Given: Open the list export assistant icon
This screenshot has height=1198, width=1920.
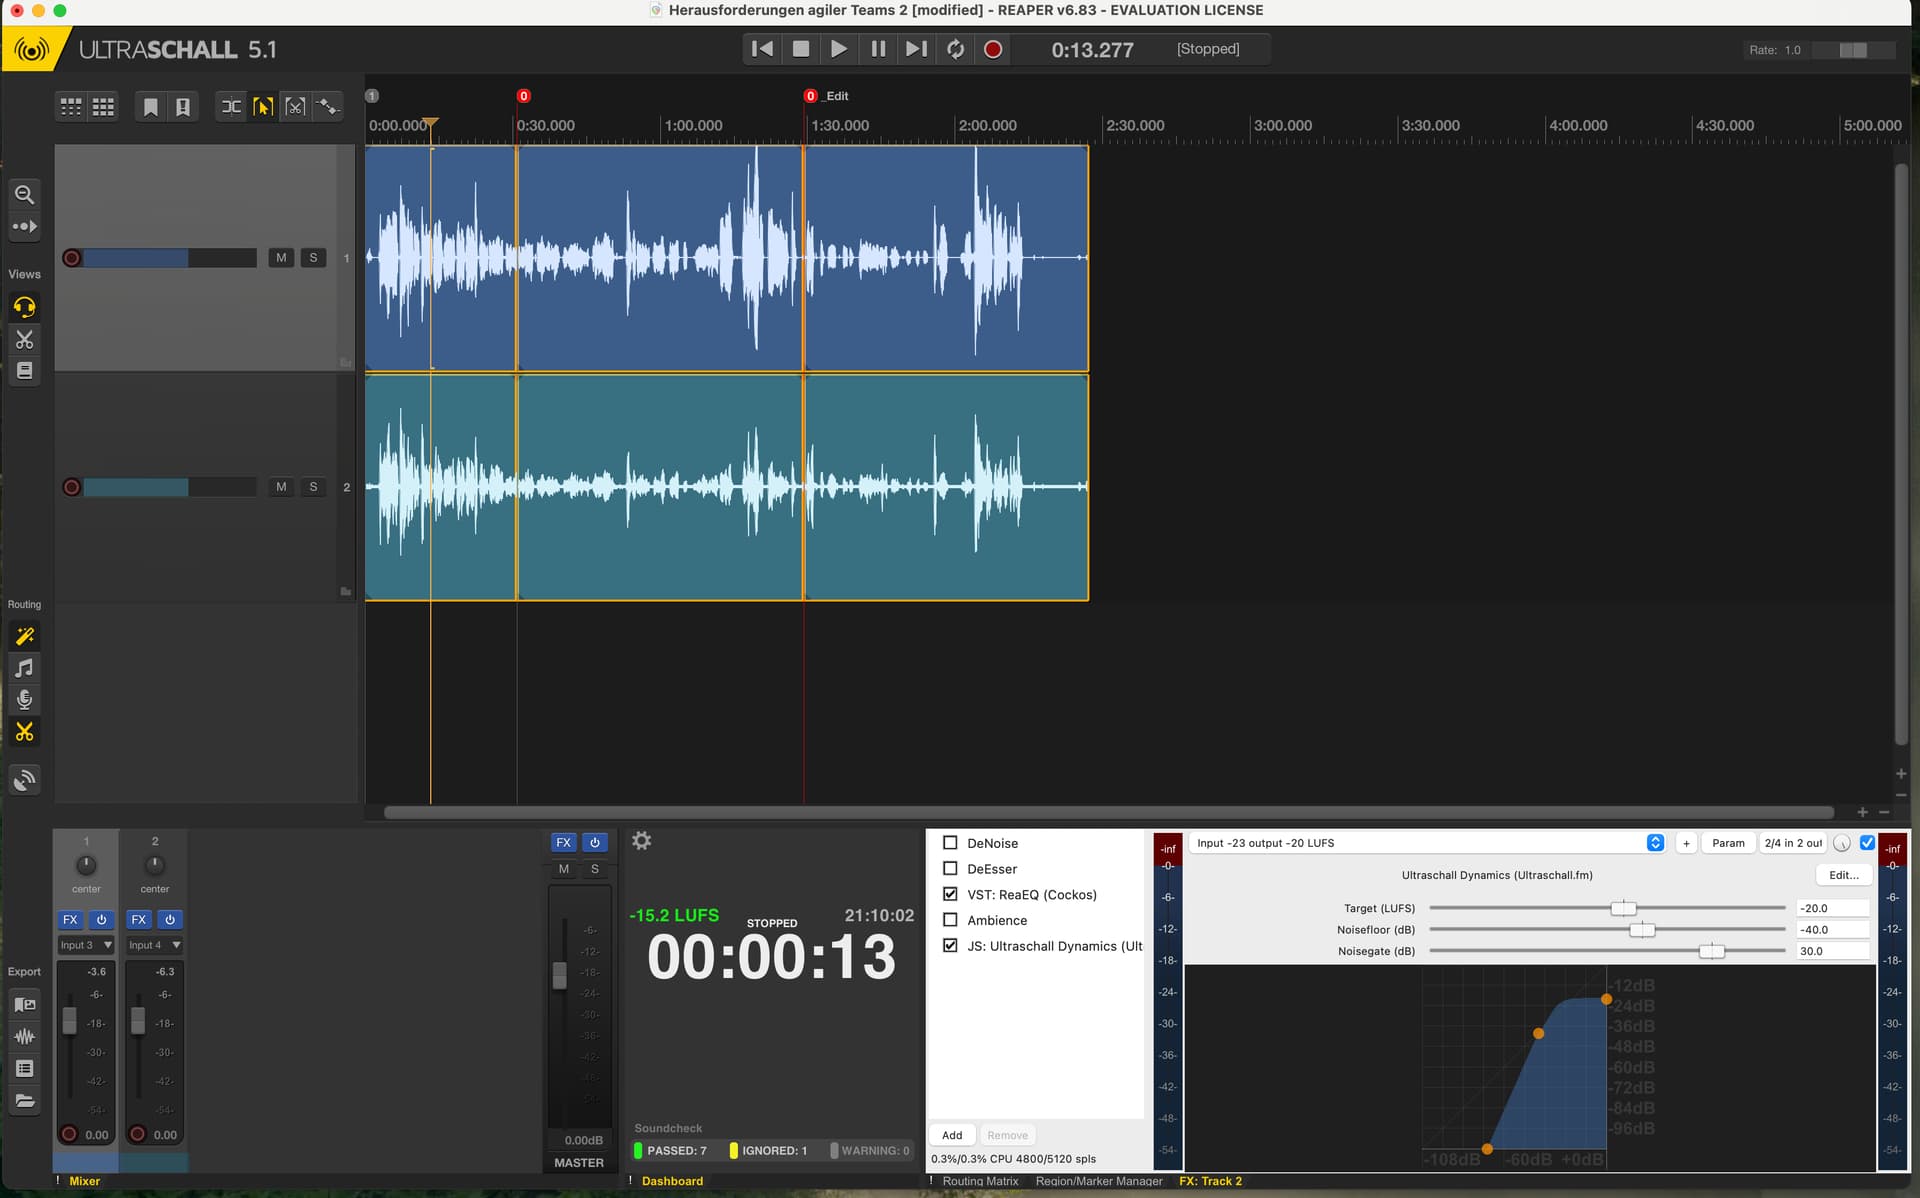Looking at the screenshot, I should click(x=25, y=1069).
